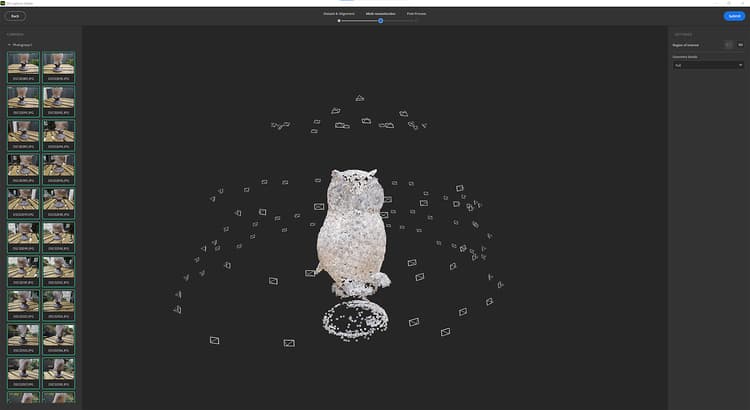Select the first photo thumbnail in Photogroup1
Image resolution: width=750 pixels, height=410 pixels.
tap(23, 67)
